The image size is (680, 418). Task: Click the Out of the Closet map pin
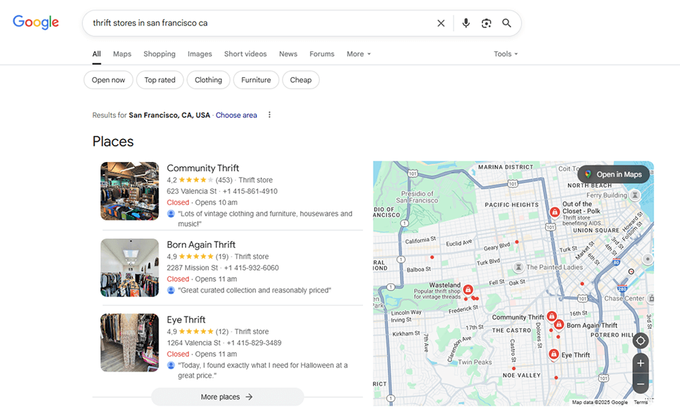click(554, 212)
